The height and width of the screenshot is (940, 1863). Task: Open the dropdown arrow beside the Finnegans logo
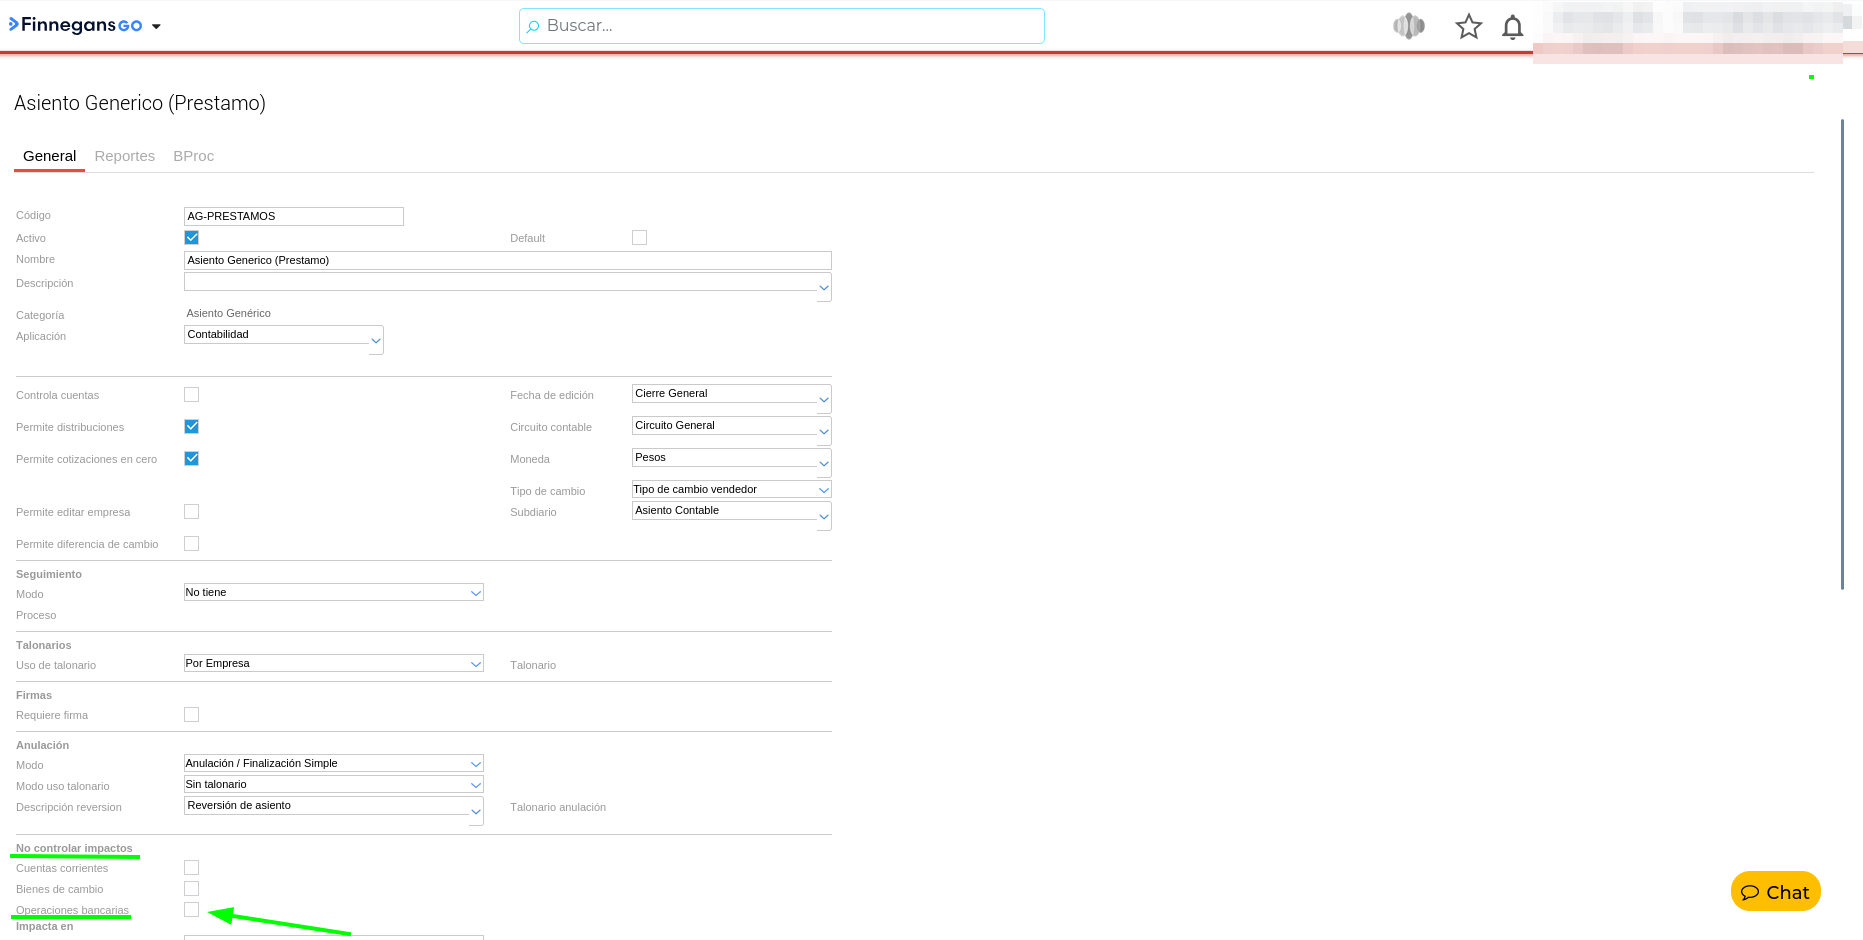tap(156, 27)
